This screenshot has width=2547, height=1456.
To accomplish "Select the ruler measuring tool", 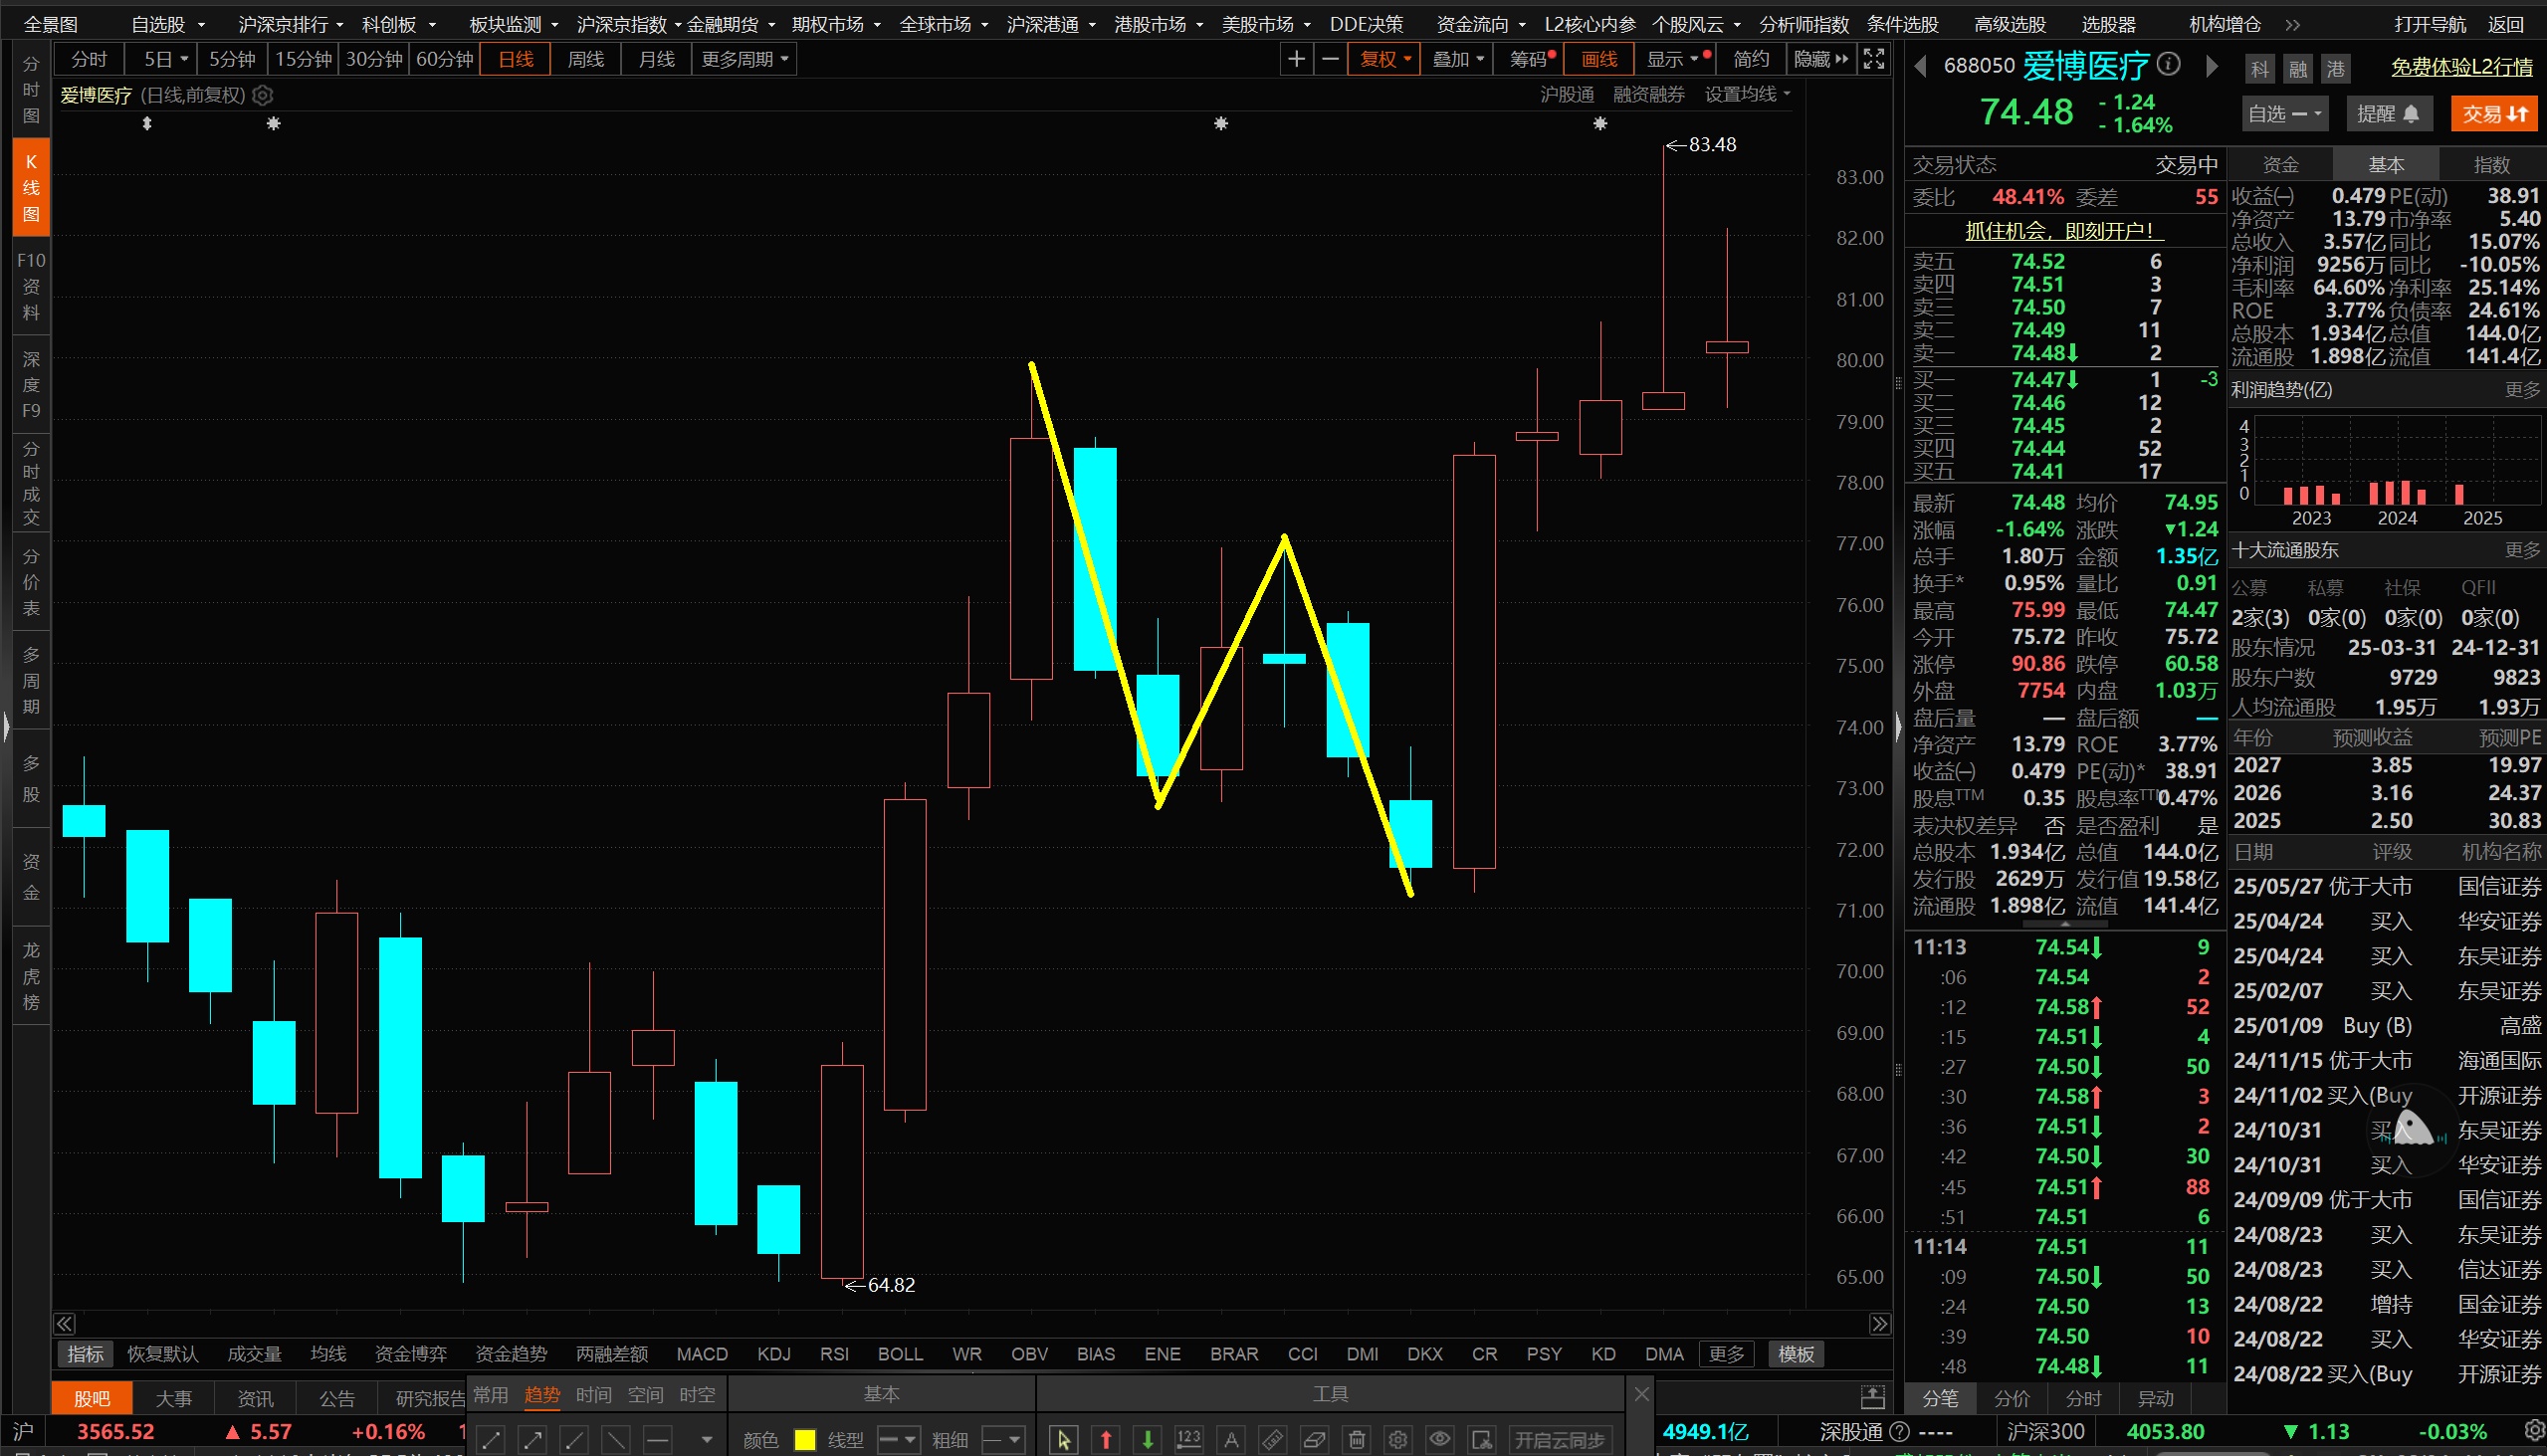I will coord(1272,1440).
